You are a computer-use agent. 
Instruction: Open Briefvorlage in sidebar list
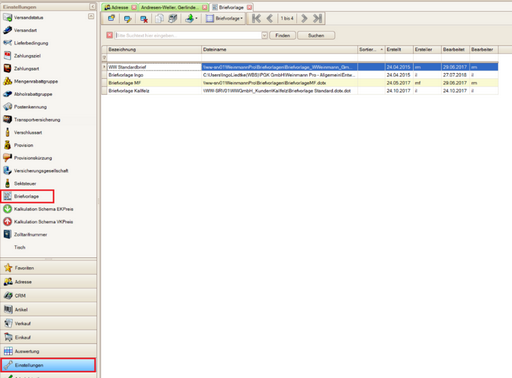click(27, 196)
